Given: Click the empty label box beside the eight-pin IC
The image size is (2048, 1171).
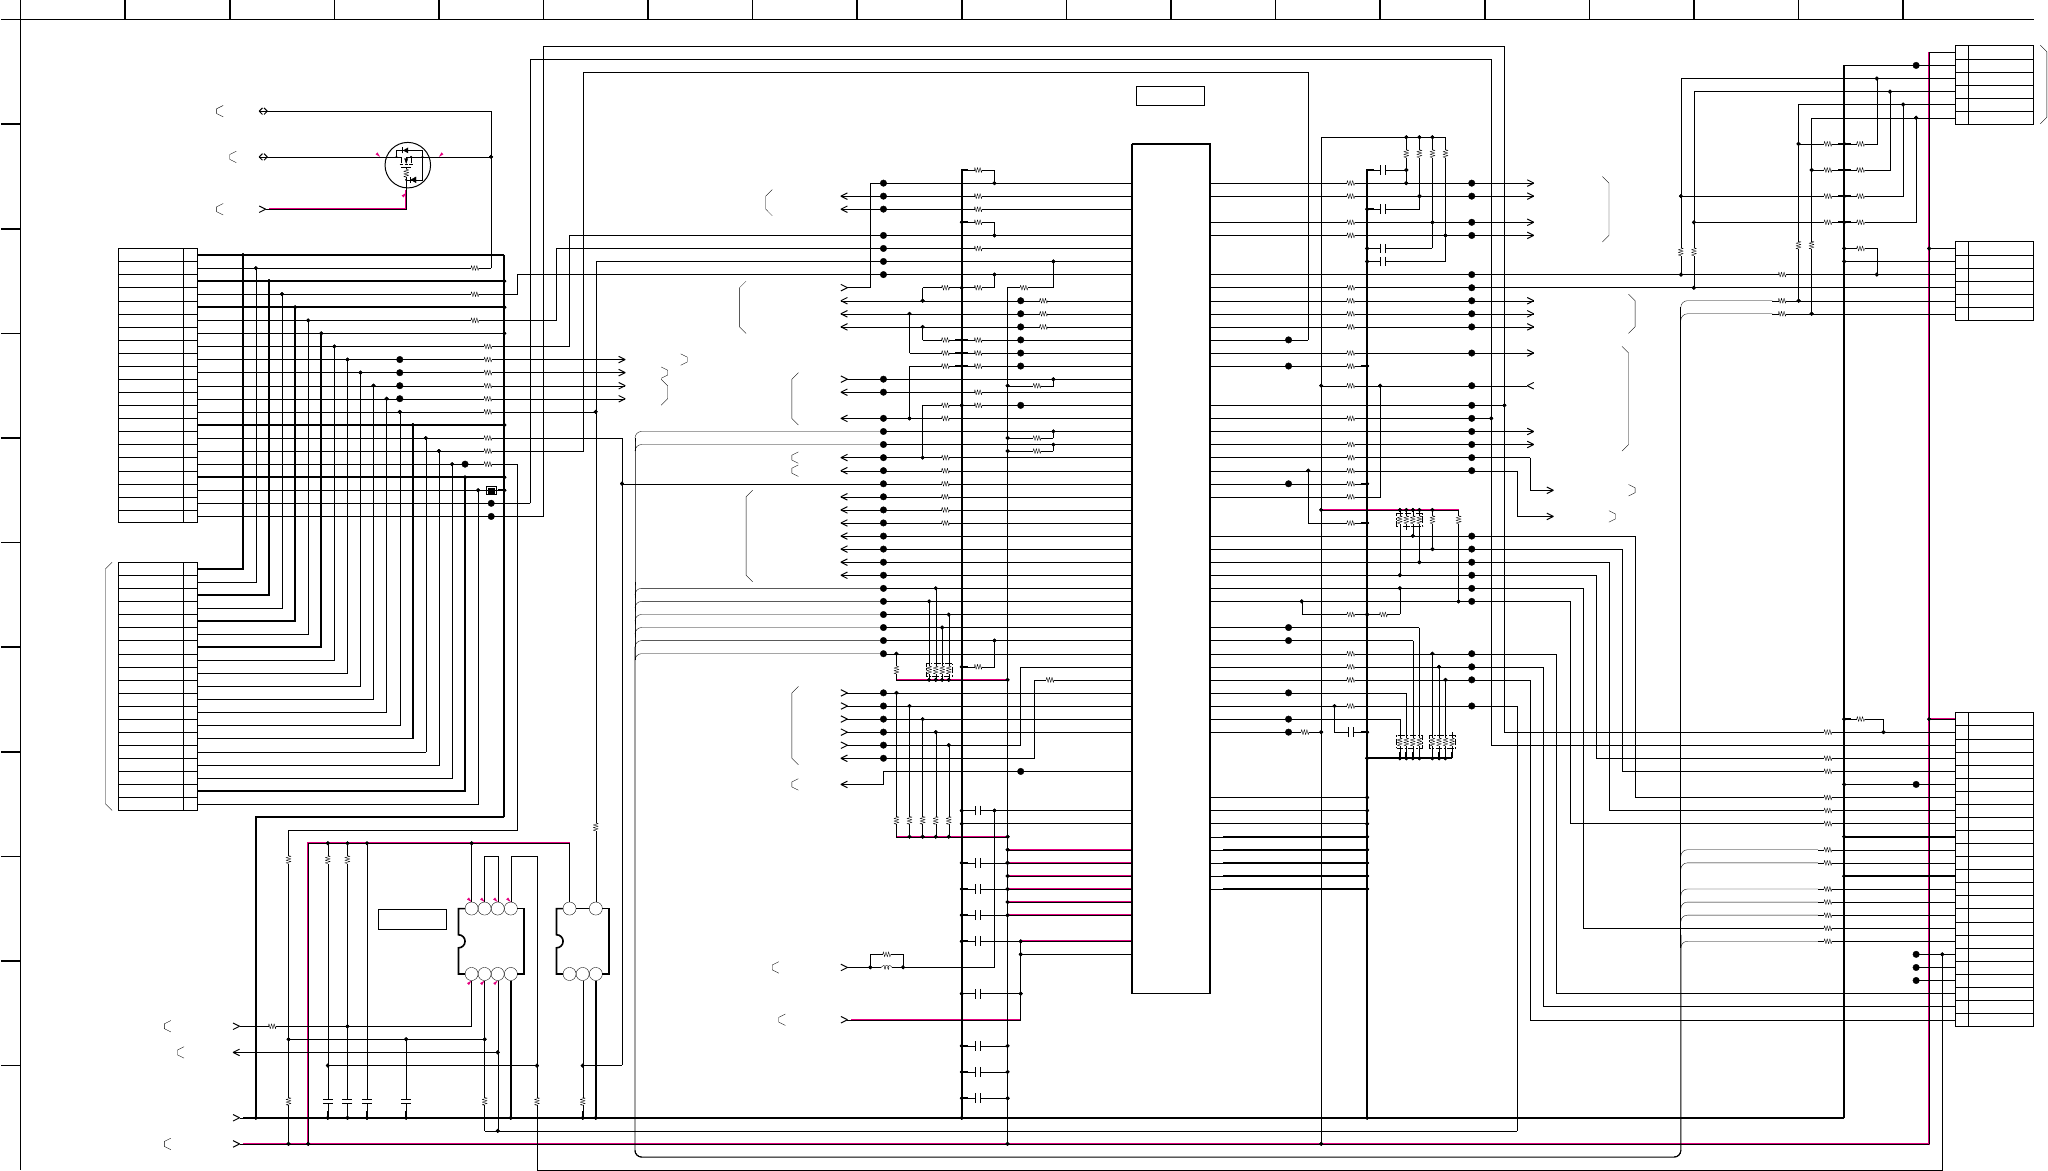Looking at the screenshot, I should click(x=412, y=919).
